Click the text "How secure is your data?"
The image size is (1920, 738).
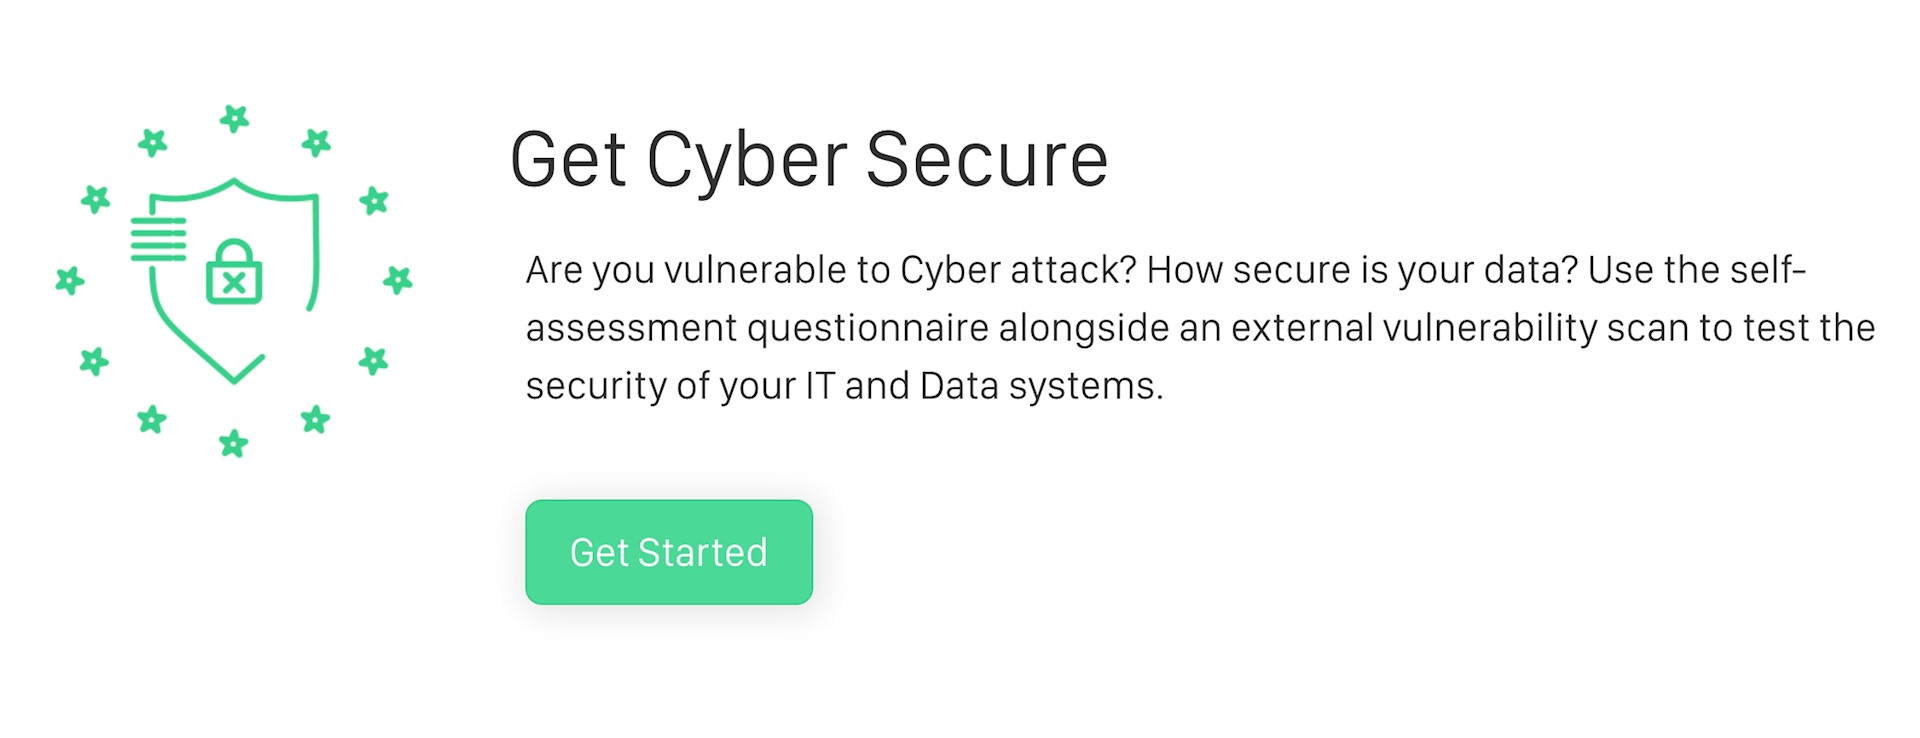point(1362,271)
